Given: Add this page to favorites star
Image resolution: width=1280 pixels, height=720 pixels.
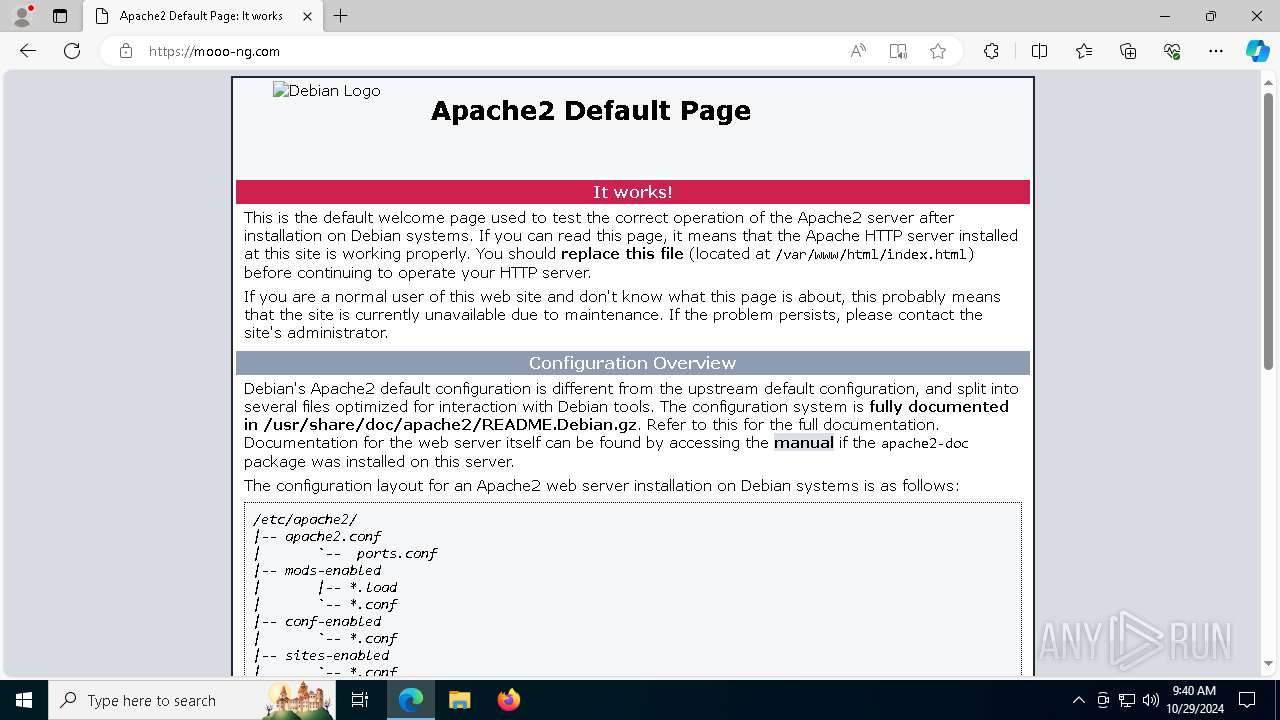Looking at the screenshot, I should [x=938, y=51].
